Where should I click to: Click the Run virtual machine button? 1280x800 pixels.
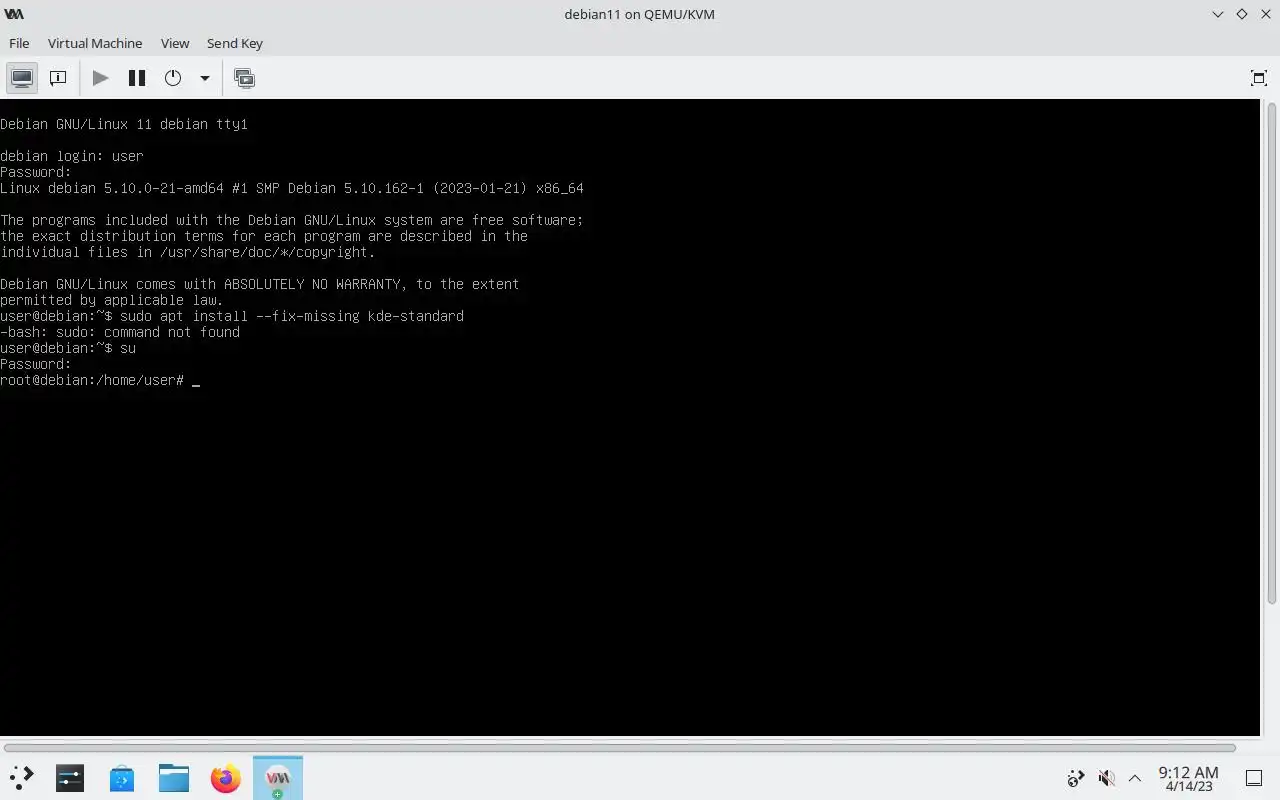[x=101, y=78]
